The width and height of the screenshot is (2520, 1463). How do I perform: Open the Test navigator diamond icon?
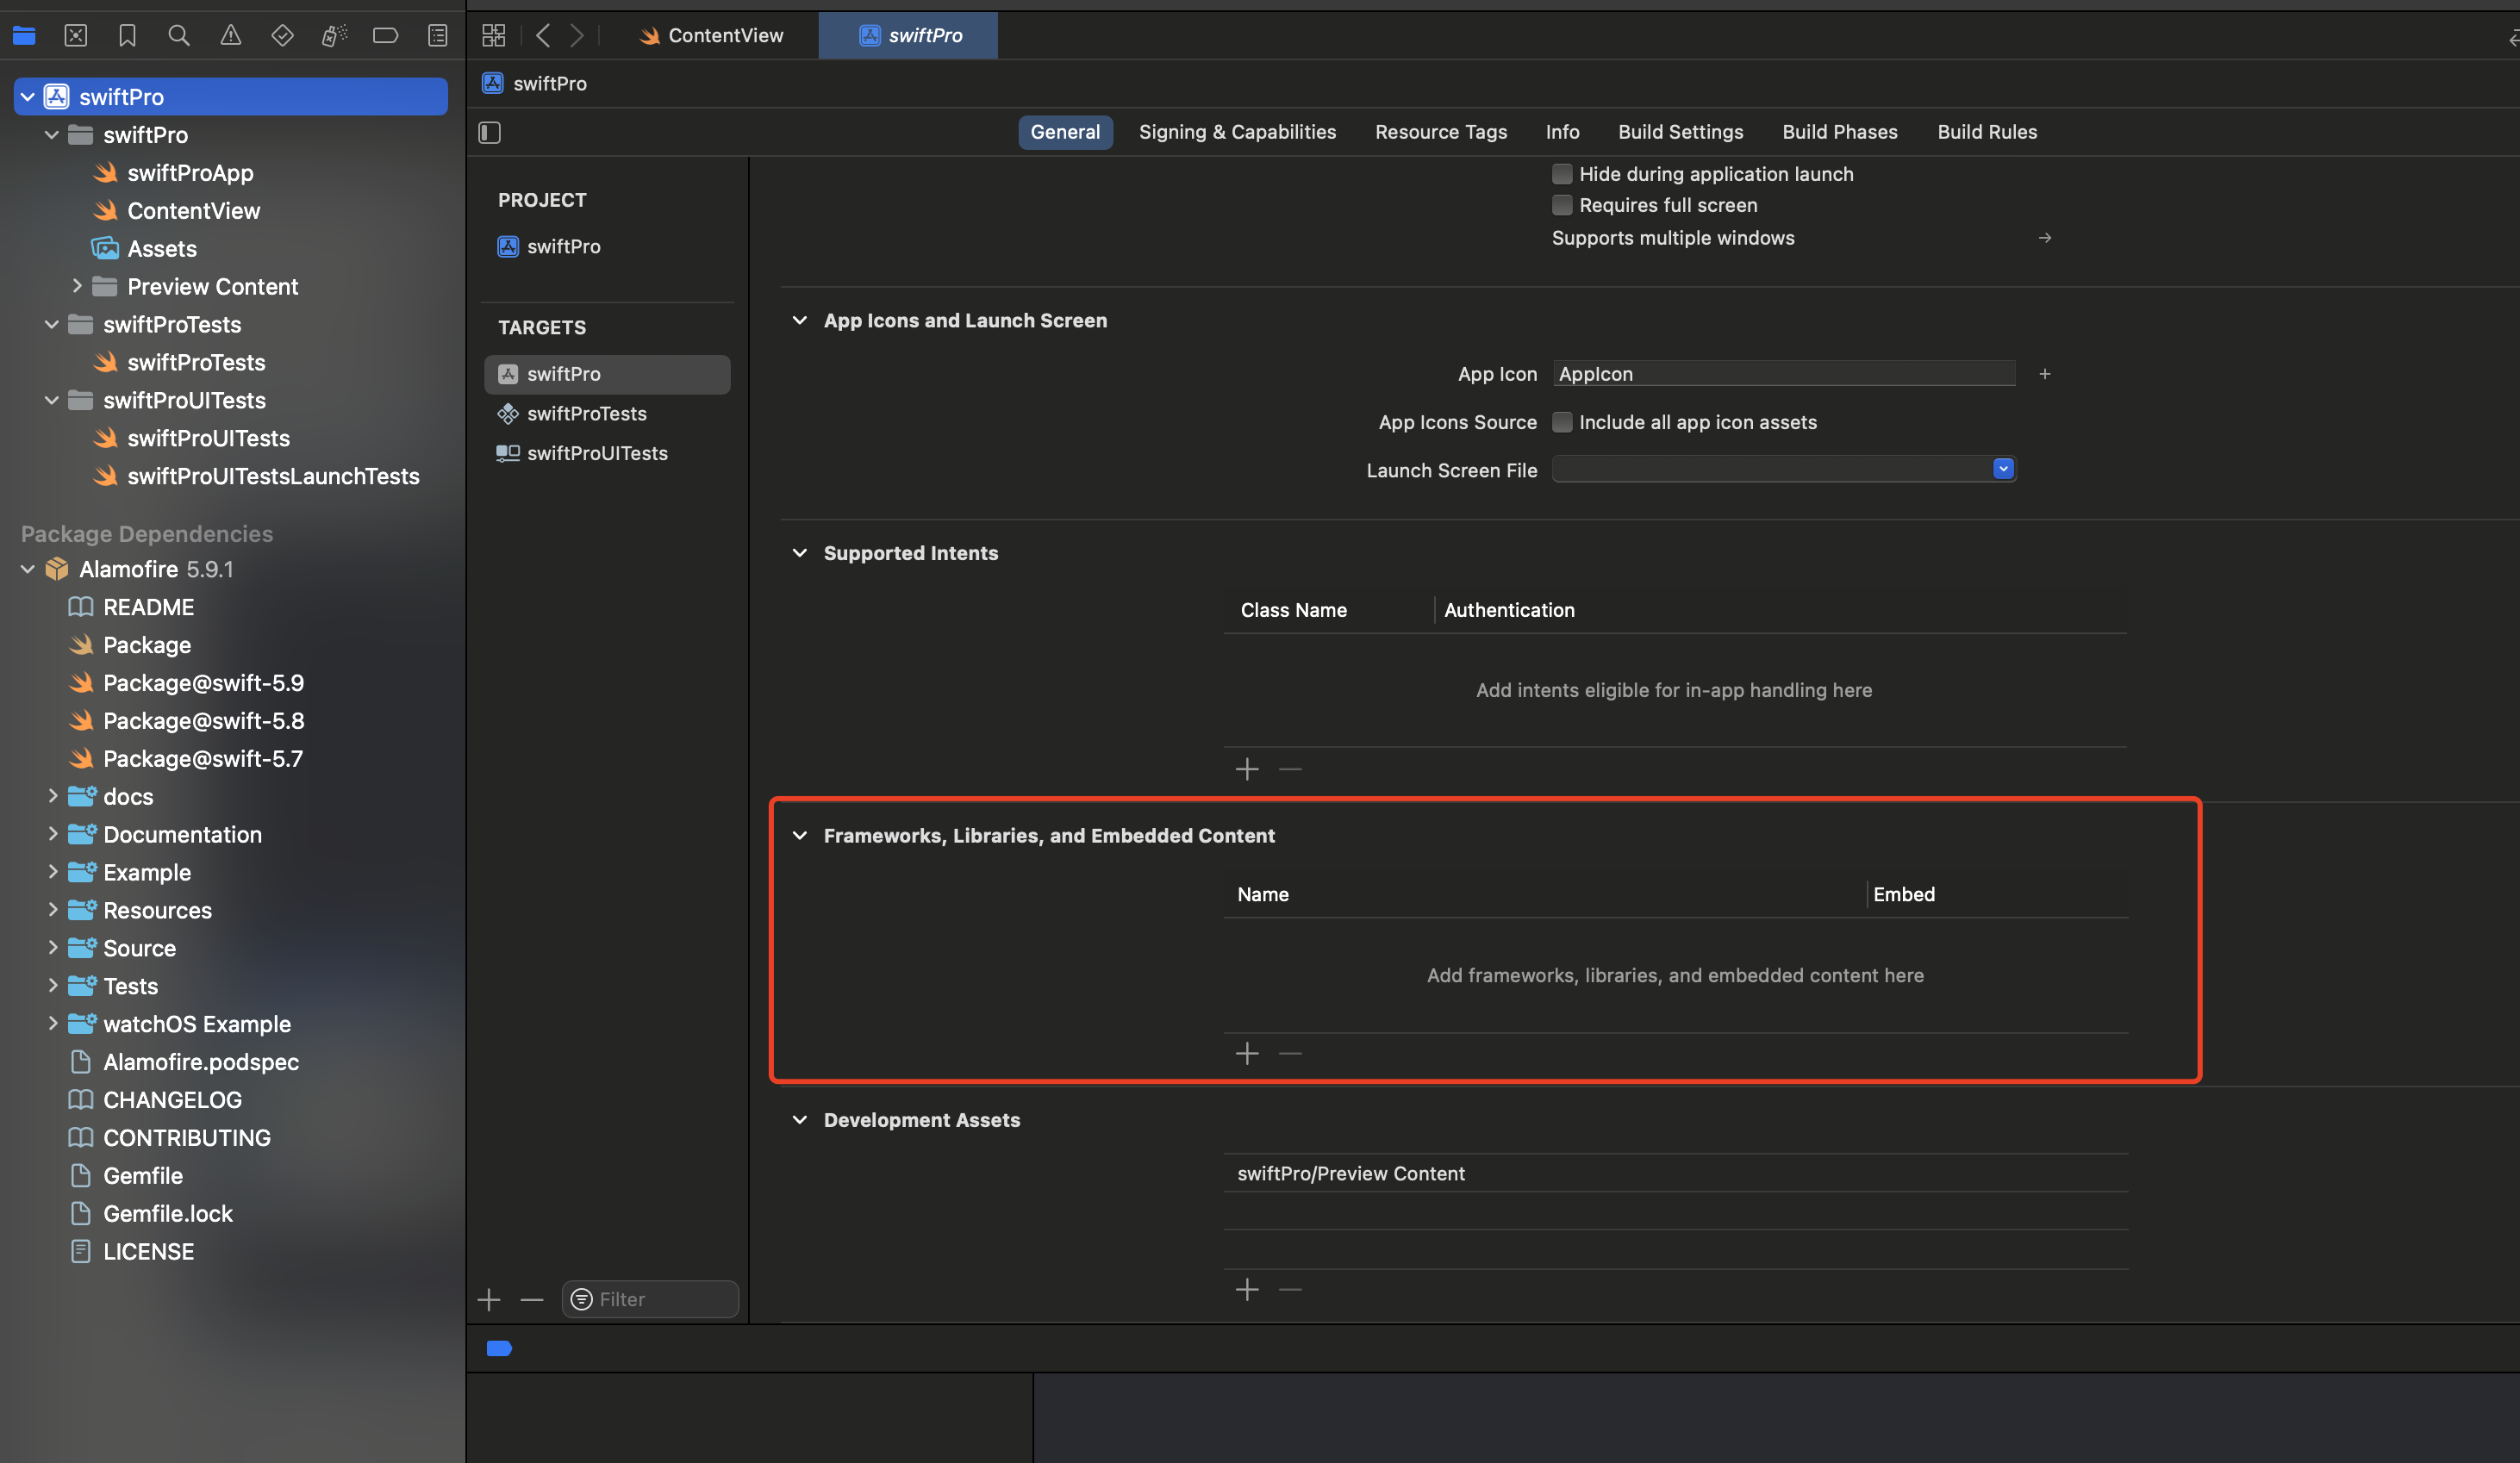pos(283,36)
